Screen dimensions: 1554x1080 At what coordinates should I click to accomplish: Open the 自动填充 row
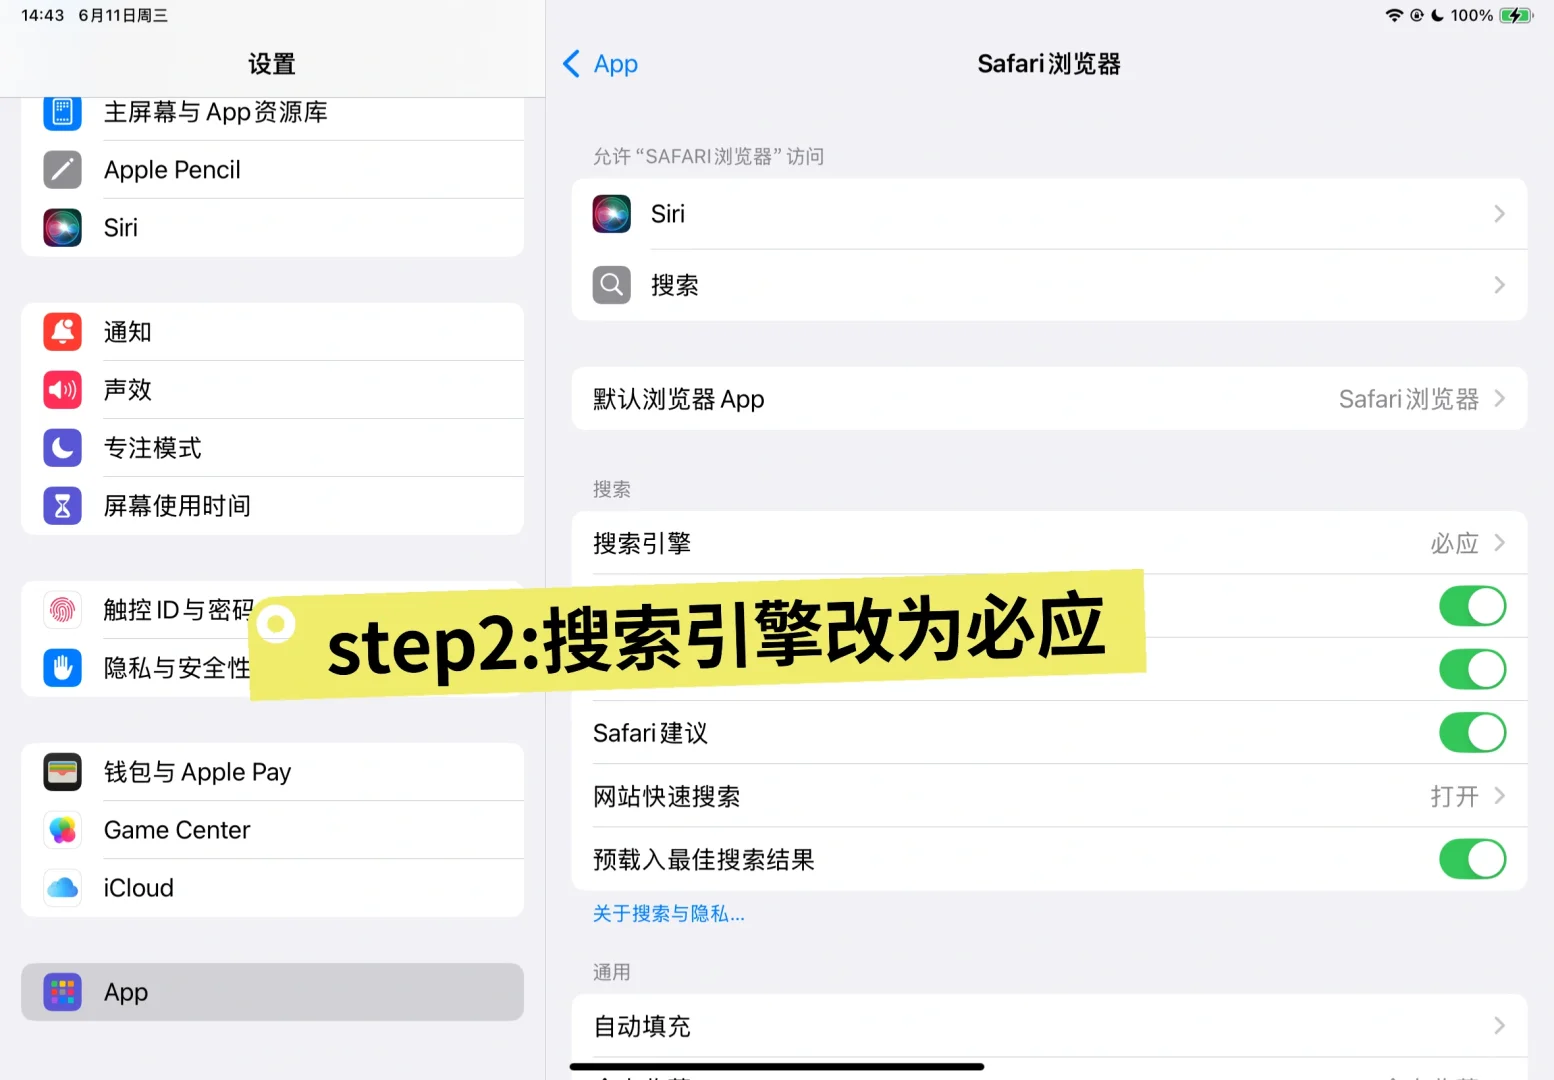pos(1049,1026)
